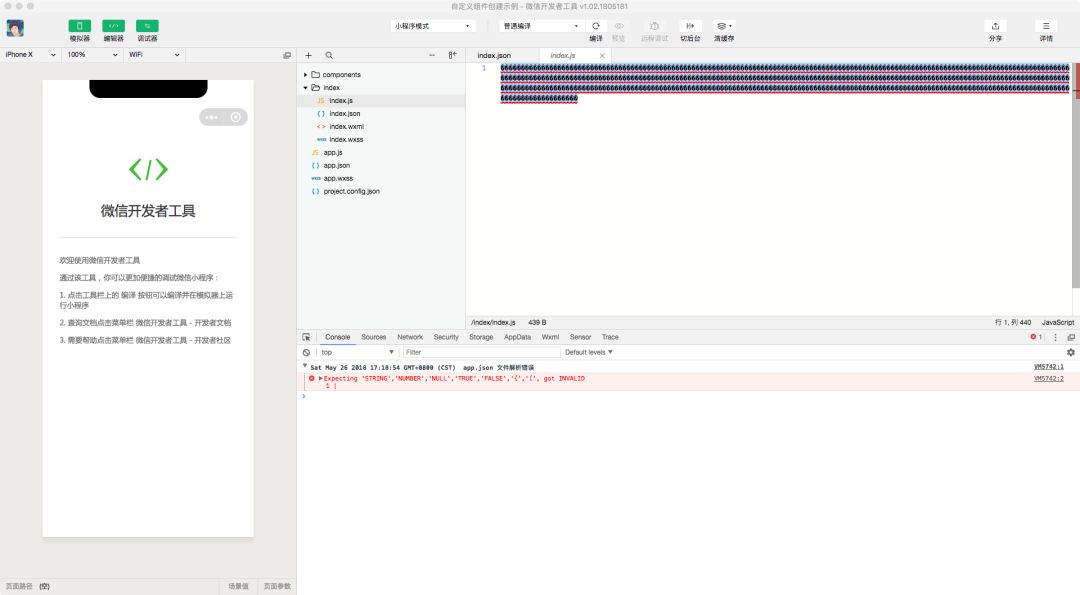
Task: Open the Default levels dropdown
Action: (x=588, y=353)
